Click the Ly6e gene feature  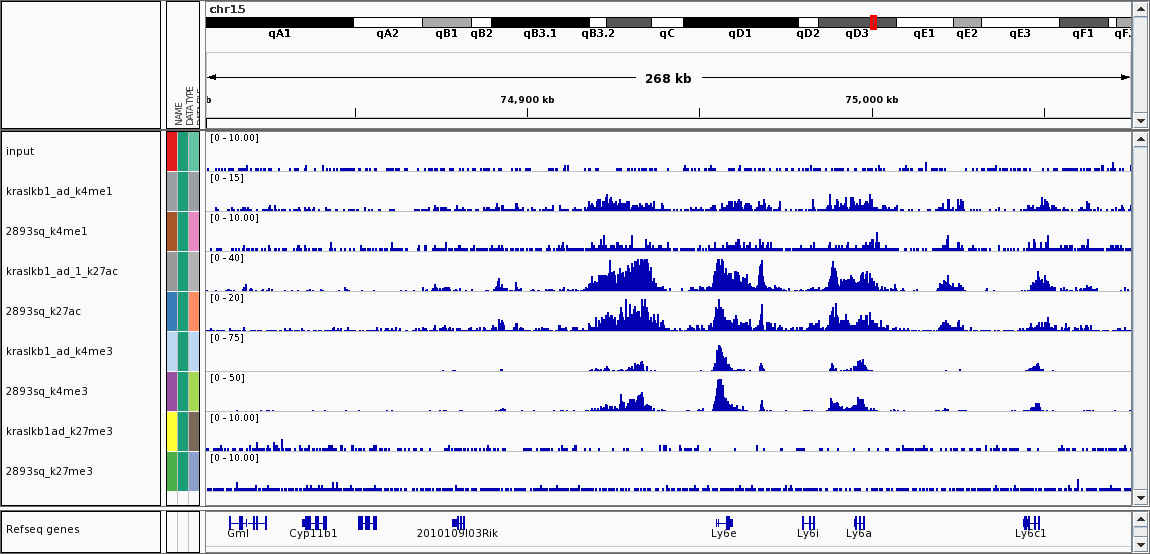coord(723,522)
